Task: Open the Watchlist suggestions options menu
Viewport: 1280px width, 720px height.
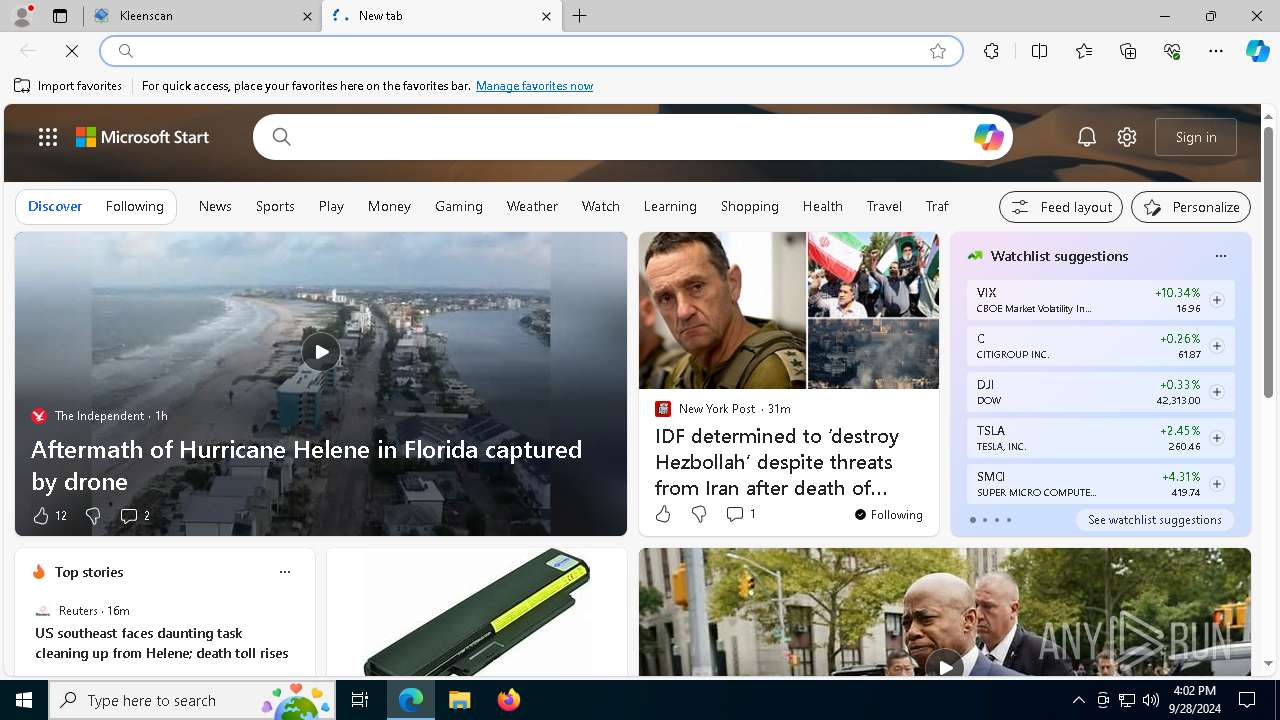Action: (1220, 256)
